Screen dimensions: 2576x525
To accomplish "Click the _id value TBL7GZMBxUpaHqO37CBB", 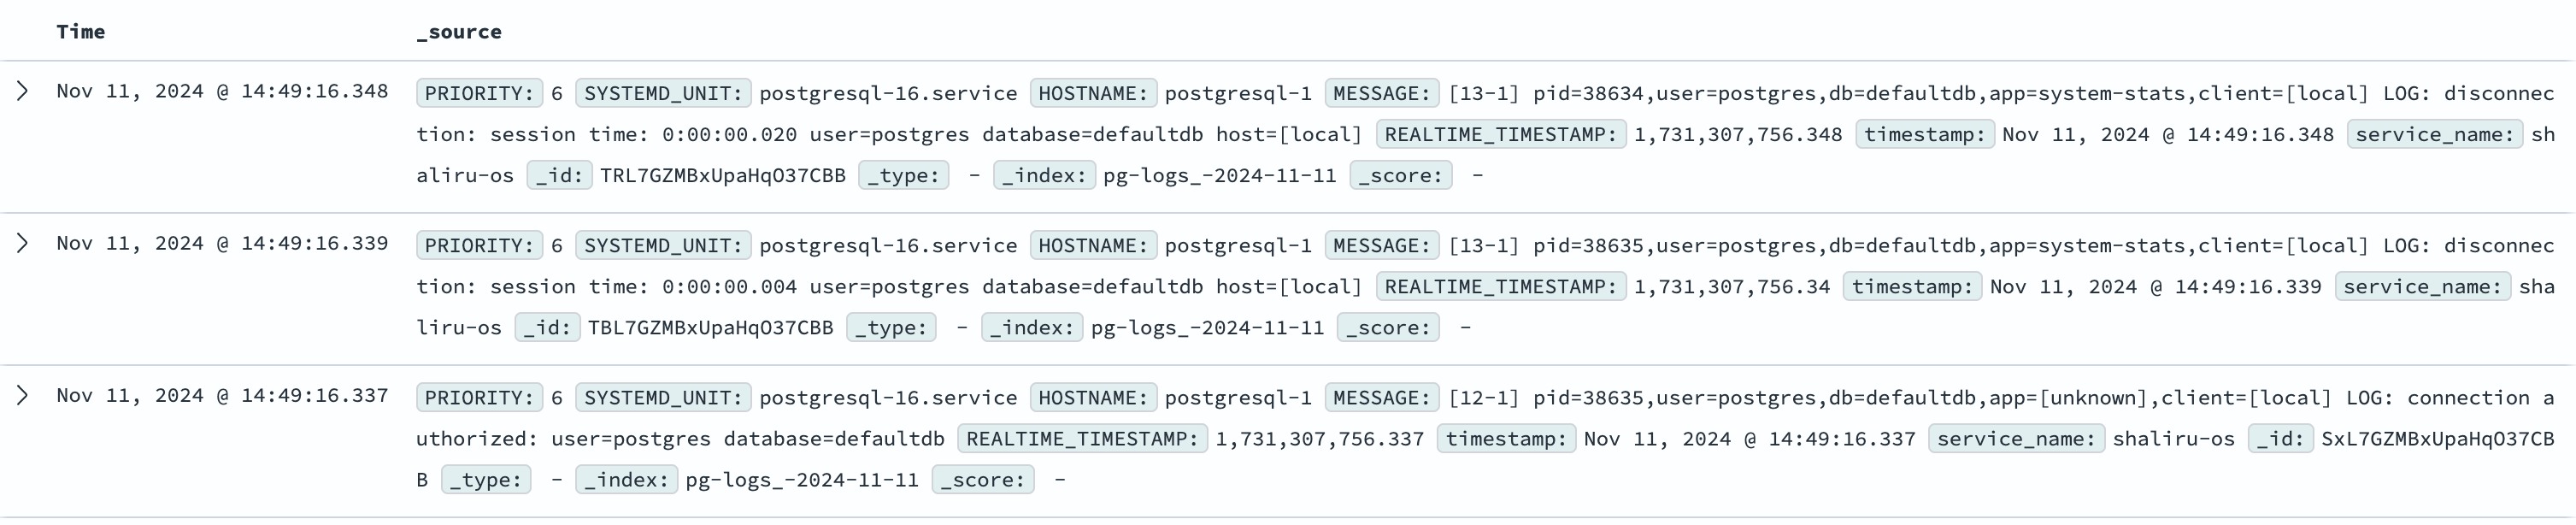I will (x=710, y=327).
